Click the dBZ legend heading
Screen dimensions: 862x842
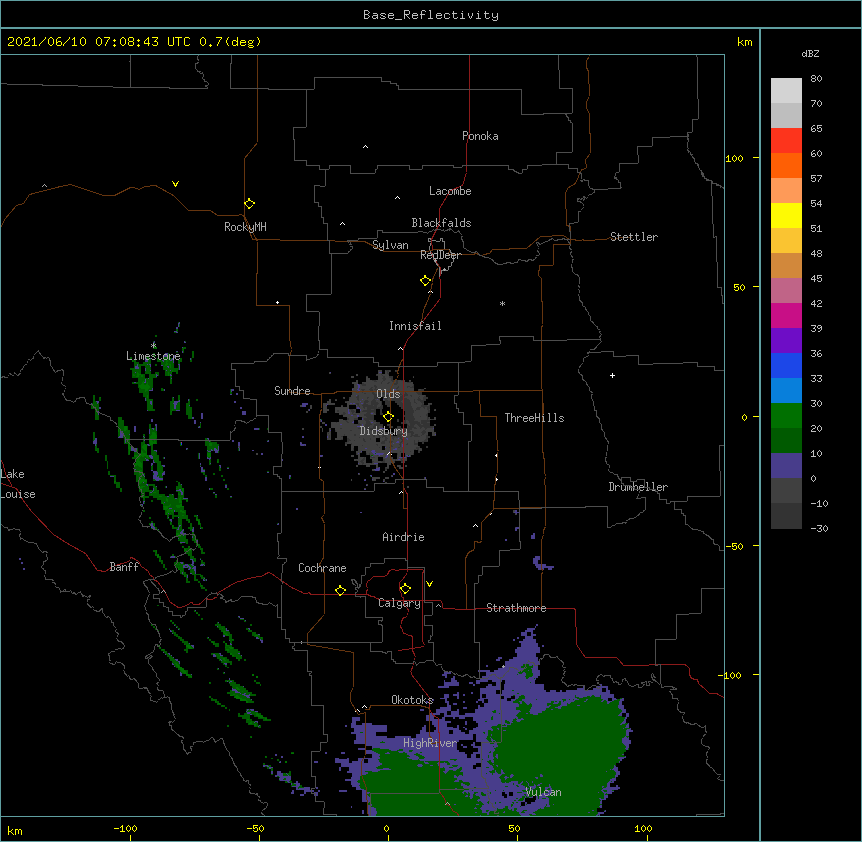810,53
